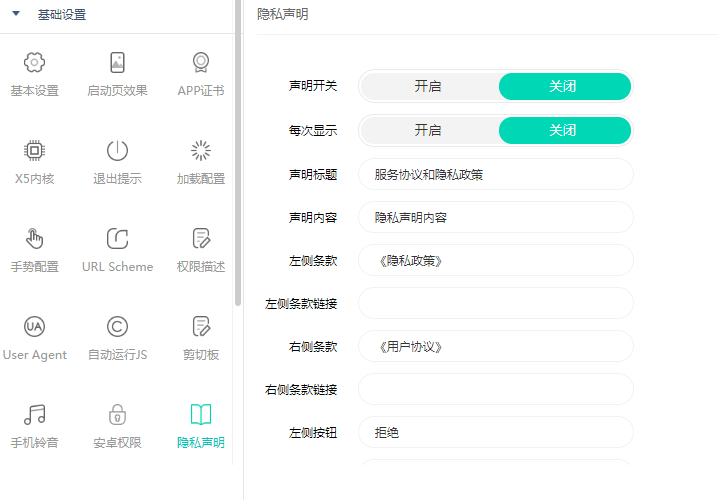Open the 安卓权限 lock icon

pyautogui.click(x=117, y=414)
